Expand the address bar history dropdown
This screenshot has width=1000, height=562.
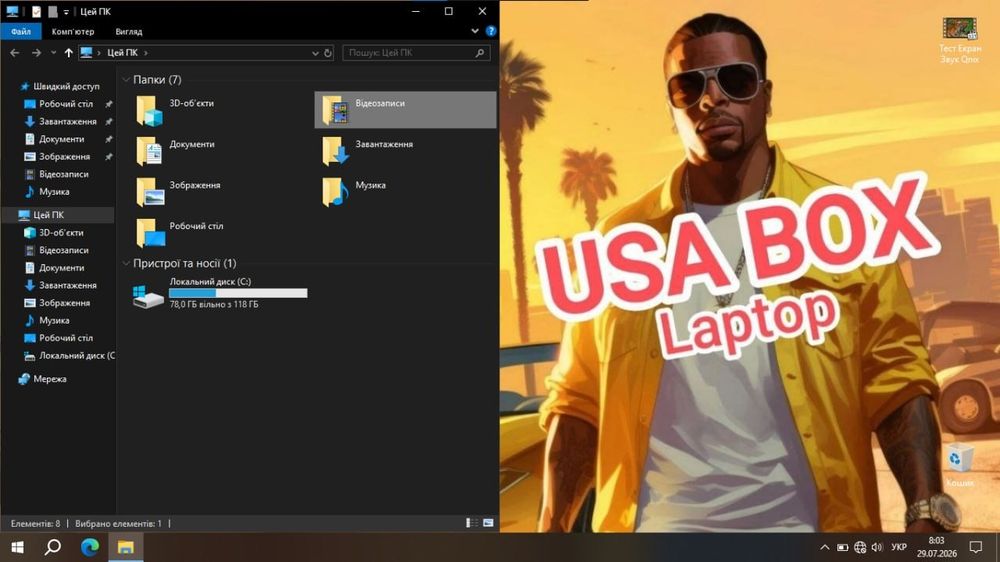coord(315,53)
